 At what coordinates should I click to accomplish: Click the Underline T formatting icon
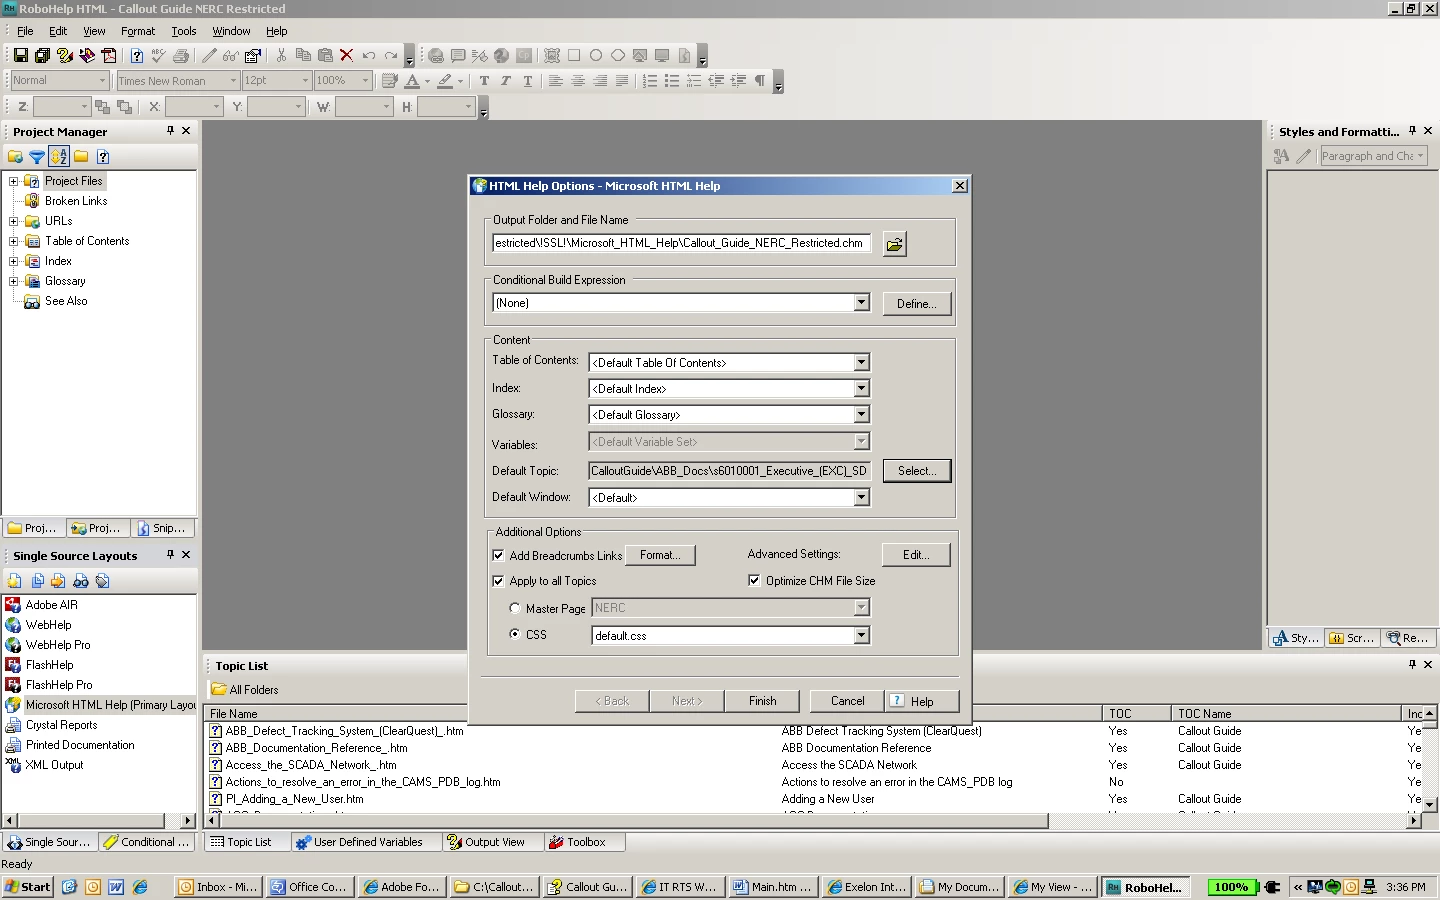[x=528, y=81]
